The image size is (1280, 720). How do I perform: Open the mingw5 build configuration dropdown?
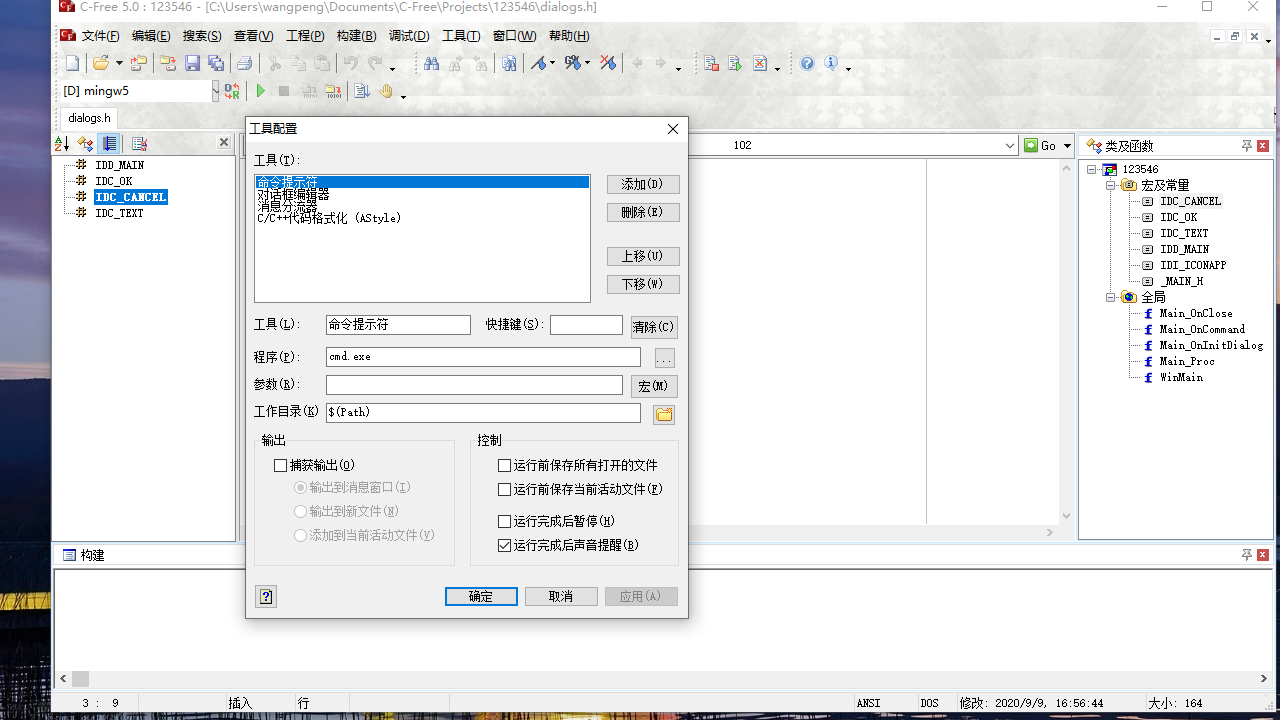[215, 90]
